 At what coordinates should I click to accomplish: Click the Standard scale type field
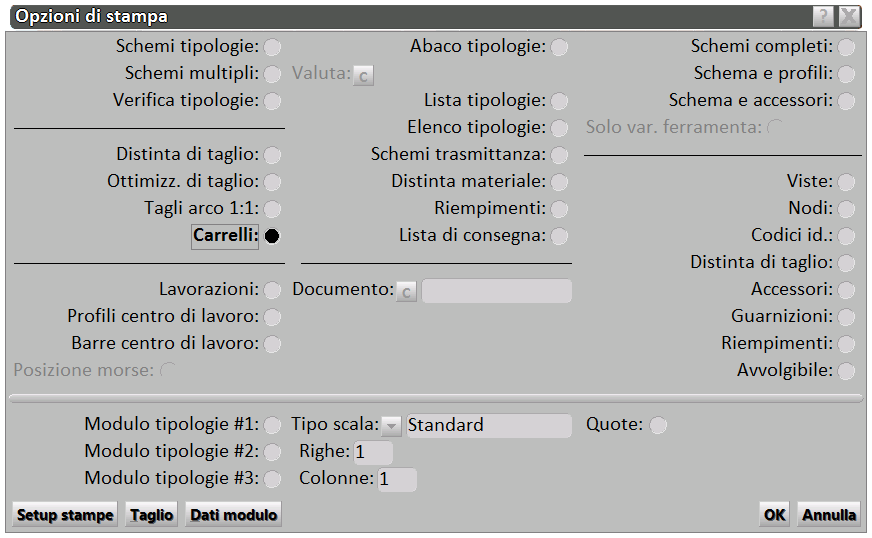pyautogui.click(x=488, y=425)
